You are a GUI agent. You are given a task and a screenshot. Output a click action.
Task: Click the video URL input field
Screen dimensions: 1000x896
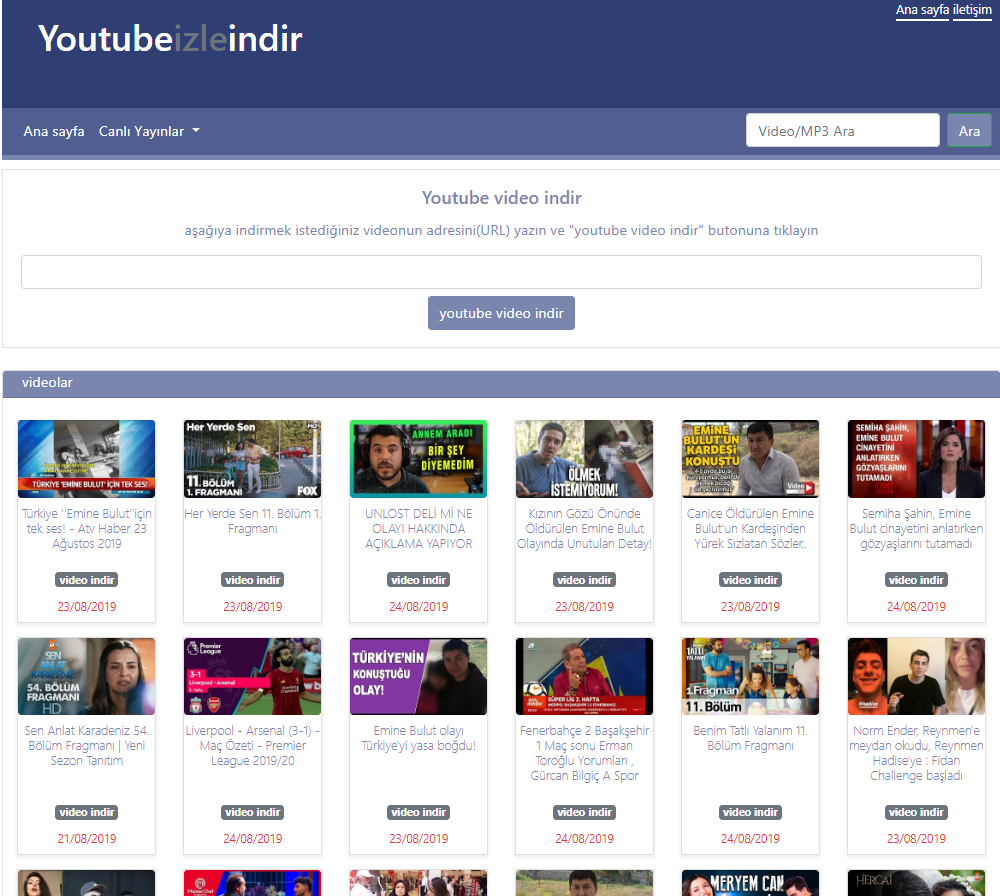501,272
